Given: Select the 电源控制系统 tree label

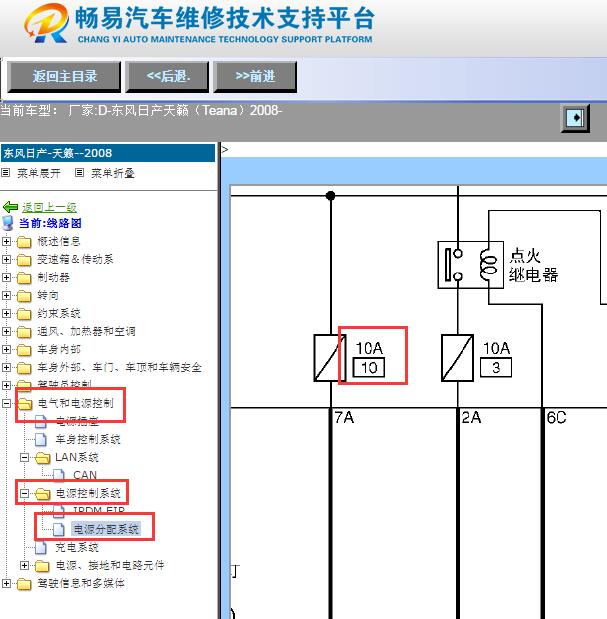Looking at the screenshot, I should click(88, 493).
